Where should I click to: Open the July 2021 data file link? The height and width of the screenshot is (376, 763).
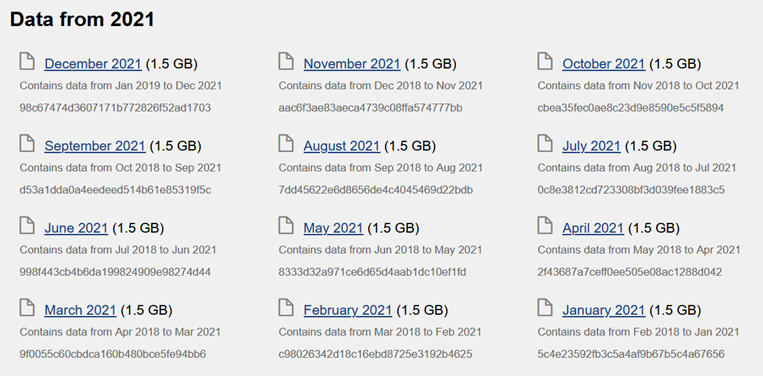(x=591, y=146)
